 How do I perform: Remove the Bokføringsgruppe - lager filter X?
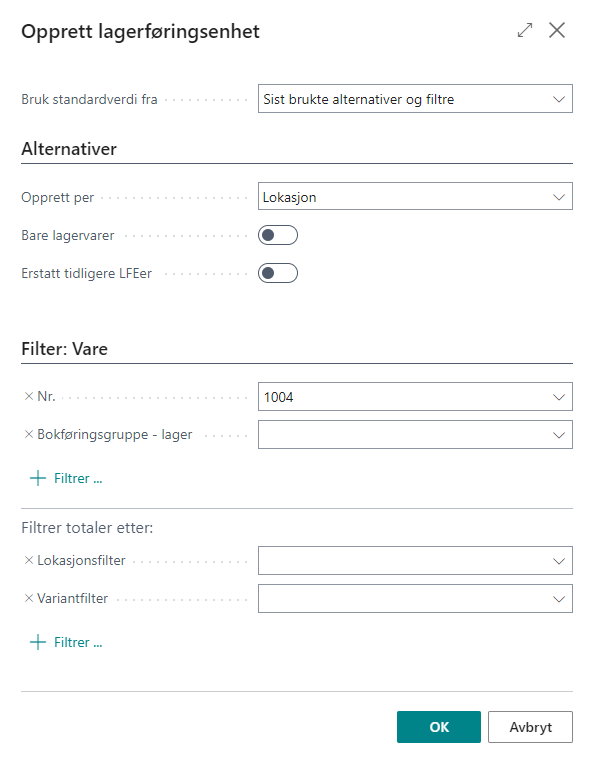point(29,434)
